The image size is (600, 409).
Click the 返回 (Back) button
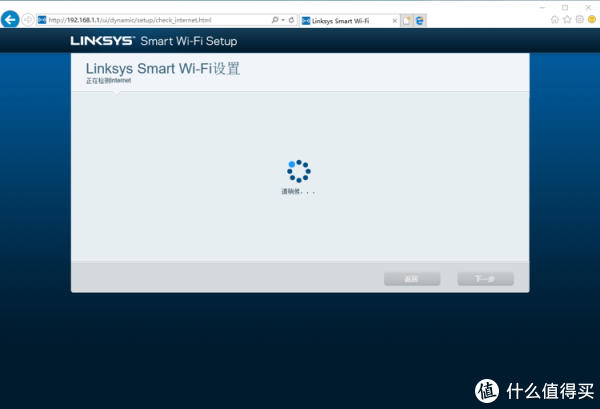(412, 279)
